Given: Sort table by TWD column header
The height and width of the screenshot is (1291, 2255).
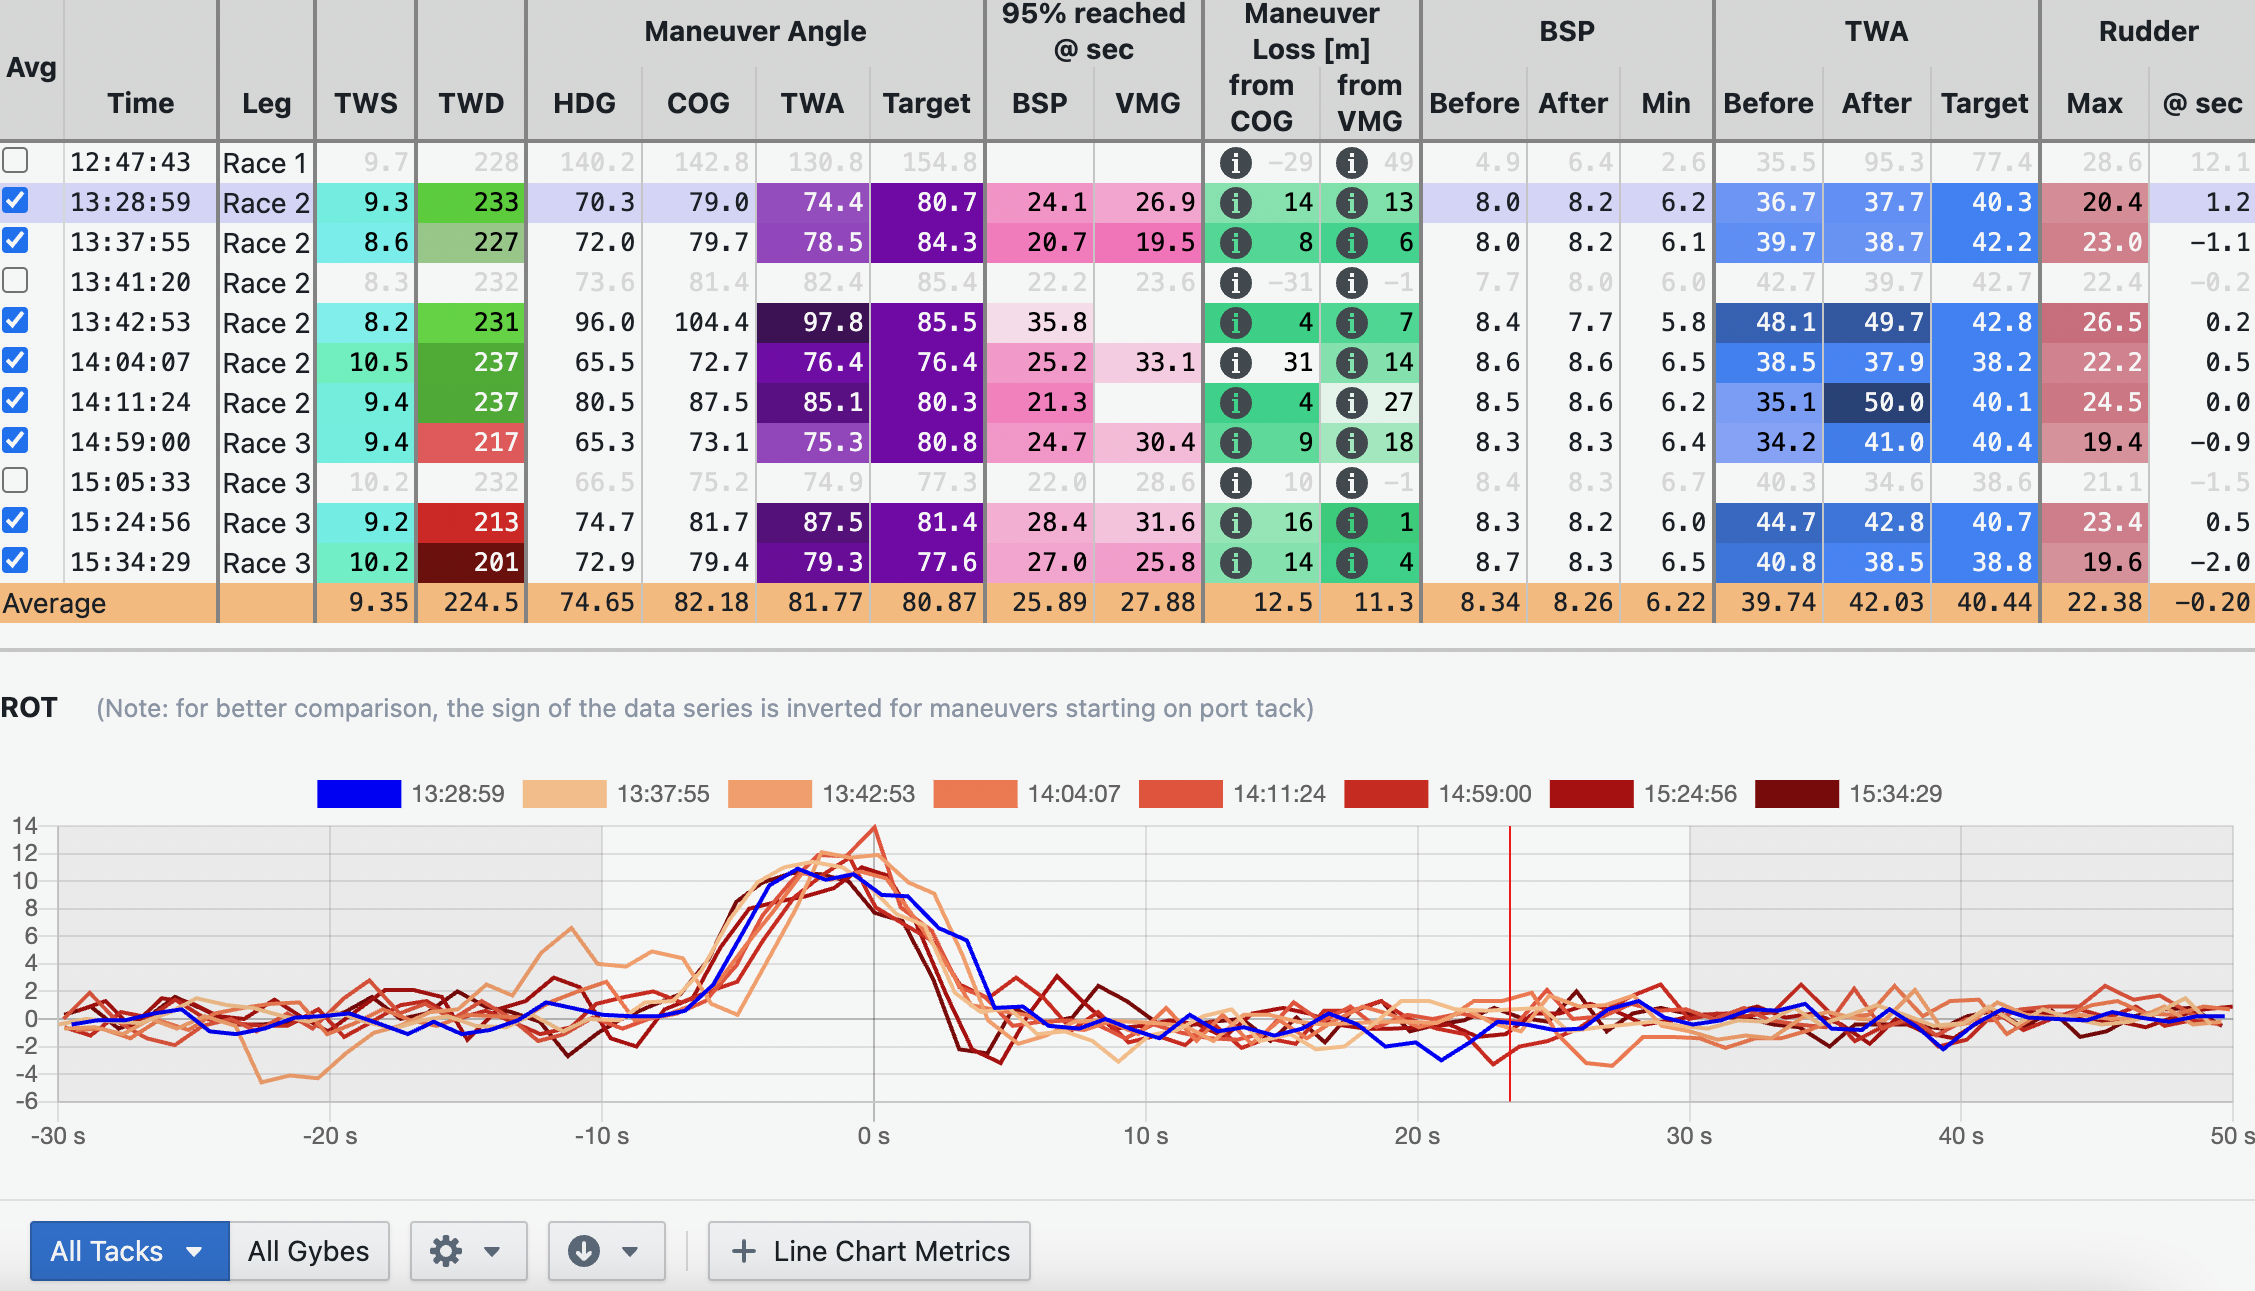Looking at the screenshot, I should pyautogui.click(x=471, y=103).
